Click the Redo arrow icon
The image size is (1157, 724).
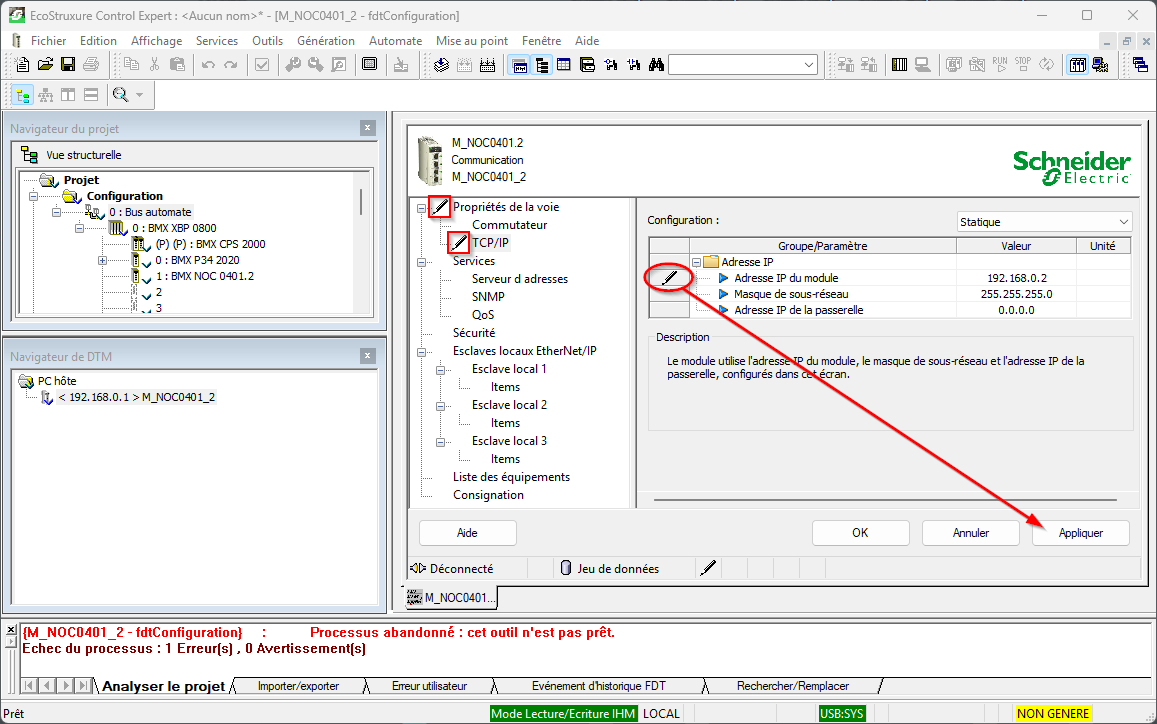click(231, 65)
